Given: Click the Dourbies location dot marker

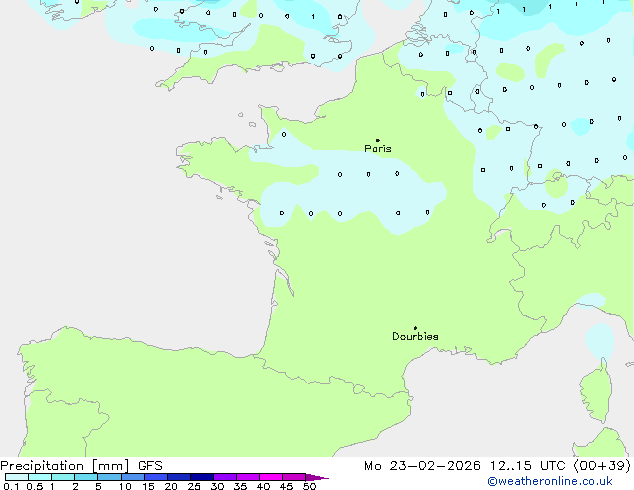Looking at the screenshot, I should click(415, 328).
